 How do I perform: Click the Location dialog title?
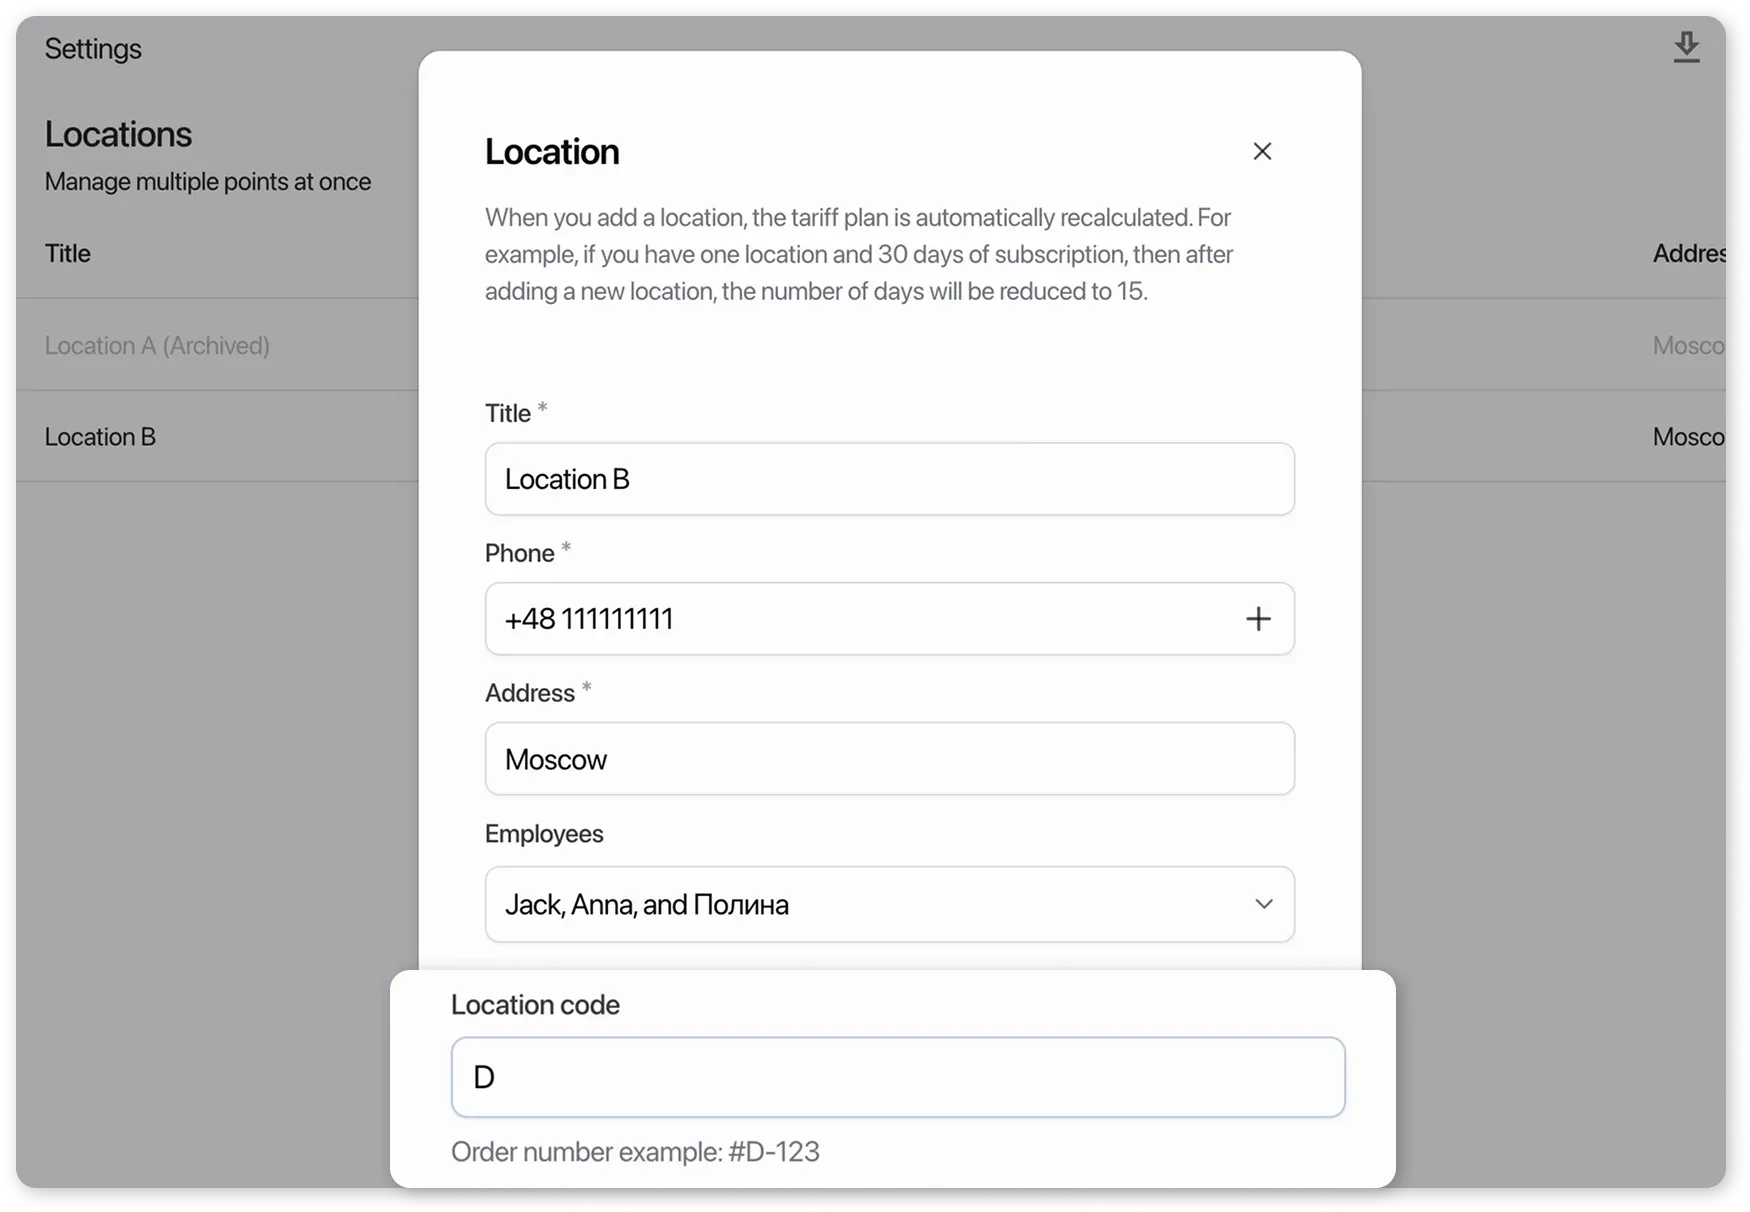(551, 151)
